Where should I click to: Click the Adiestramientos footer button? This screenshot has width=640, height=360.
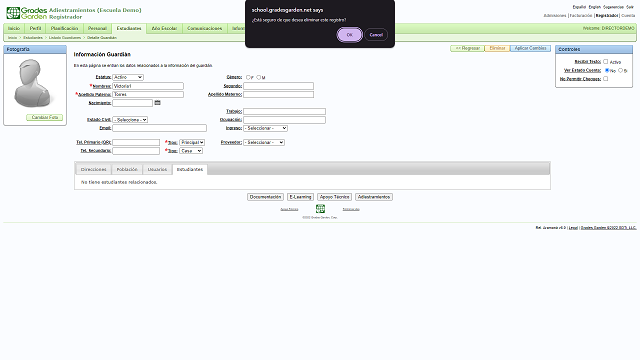tap(374, 197)
